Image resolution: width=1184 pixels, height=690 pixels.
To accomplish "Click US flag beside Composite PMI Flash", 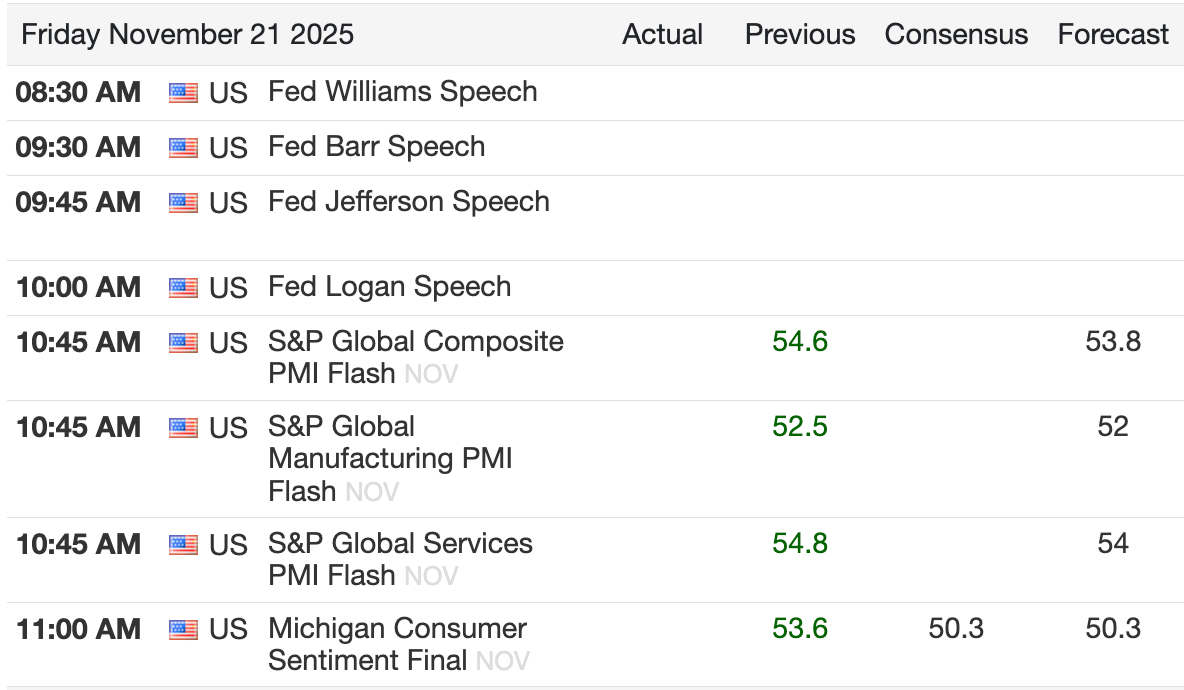I will pyautogui.click(x=183, y=343).
